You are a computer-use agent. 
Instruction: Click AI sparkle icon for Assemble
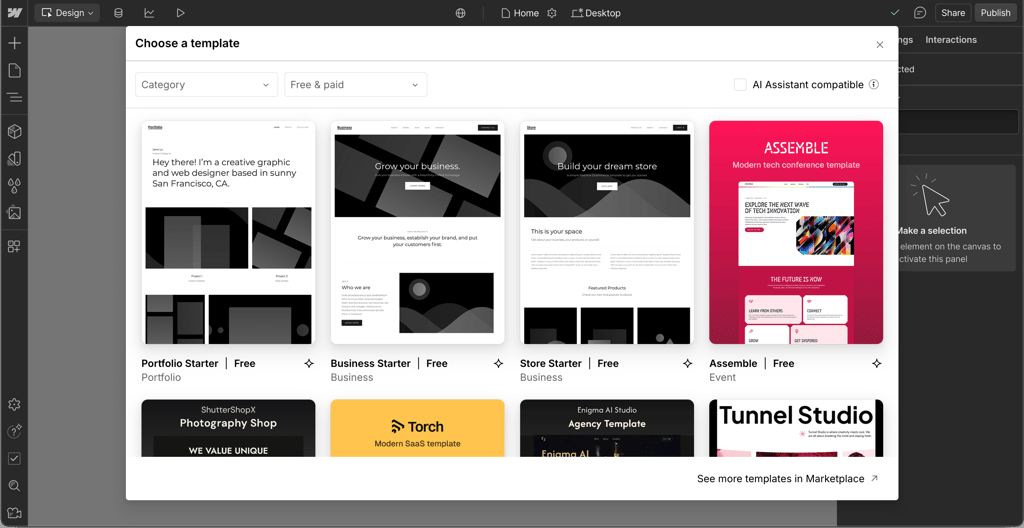pyautogui.click(x=877, y=363)
